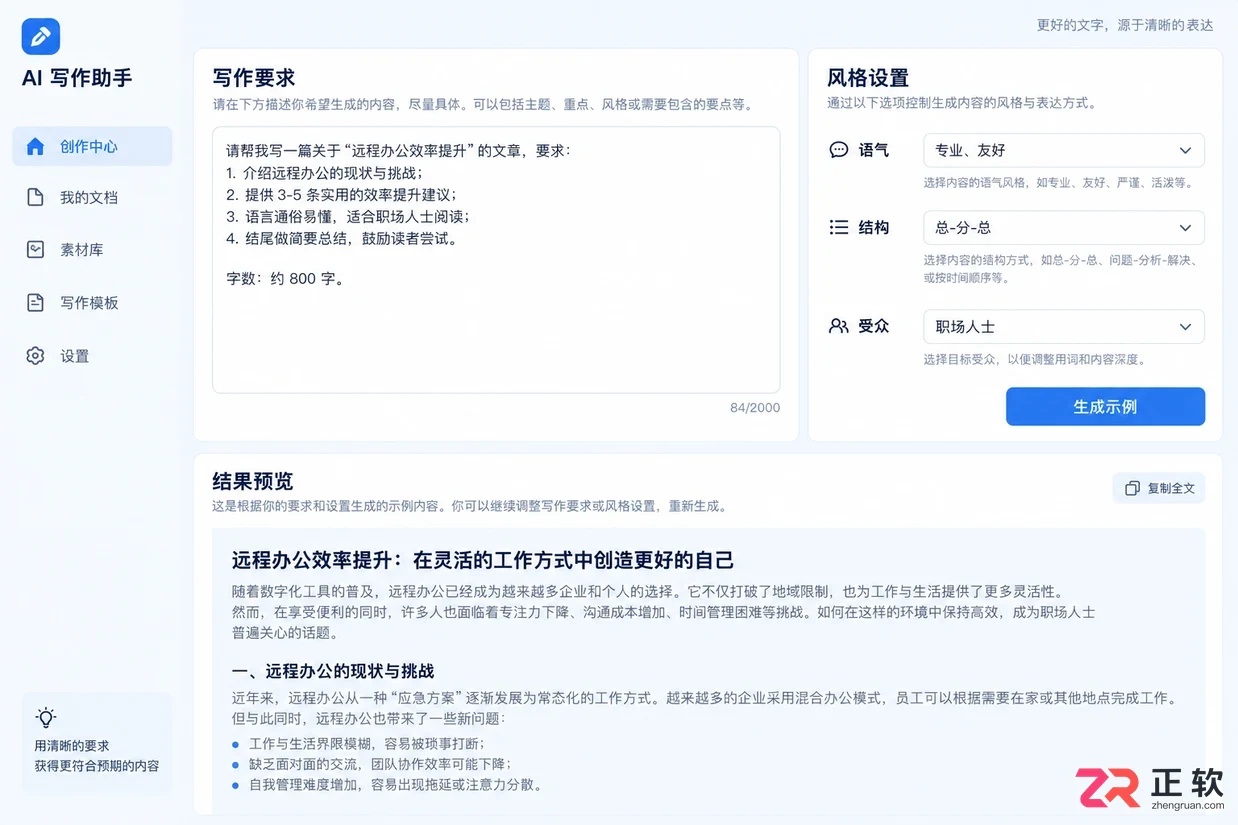Click the 84/2000 character counter
The image size is (1238, 825).
(x=755, y=408)
